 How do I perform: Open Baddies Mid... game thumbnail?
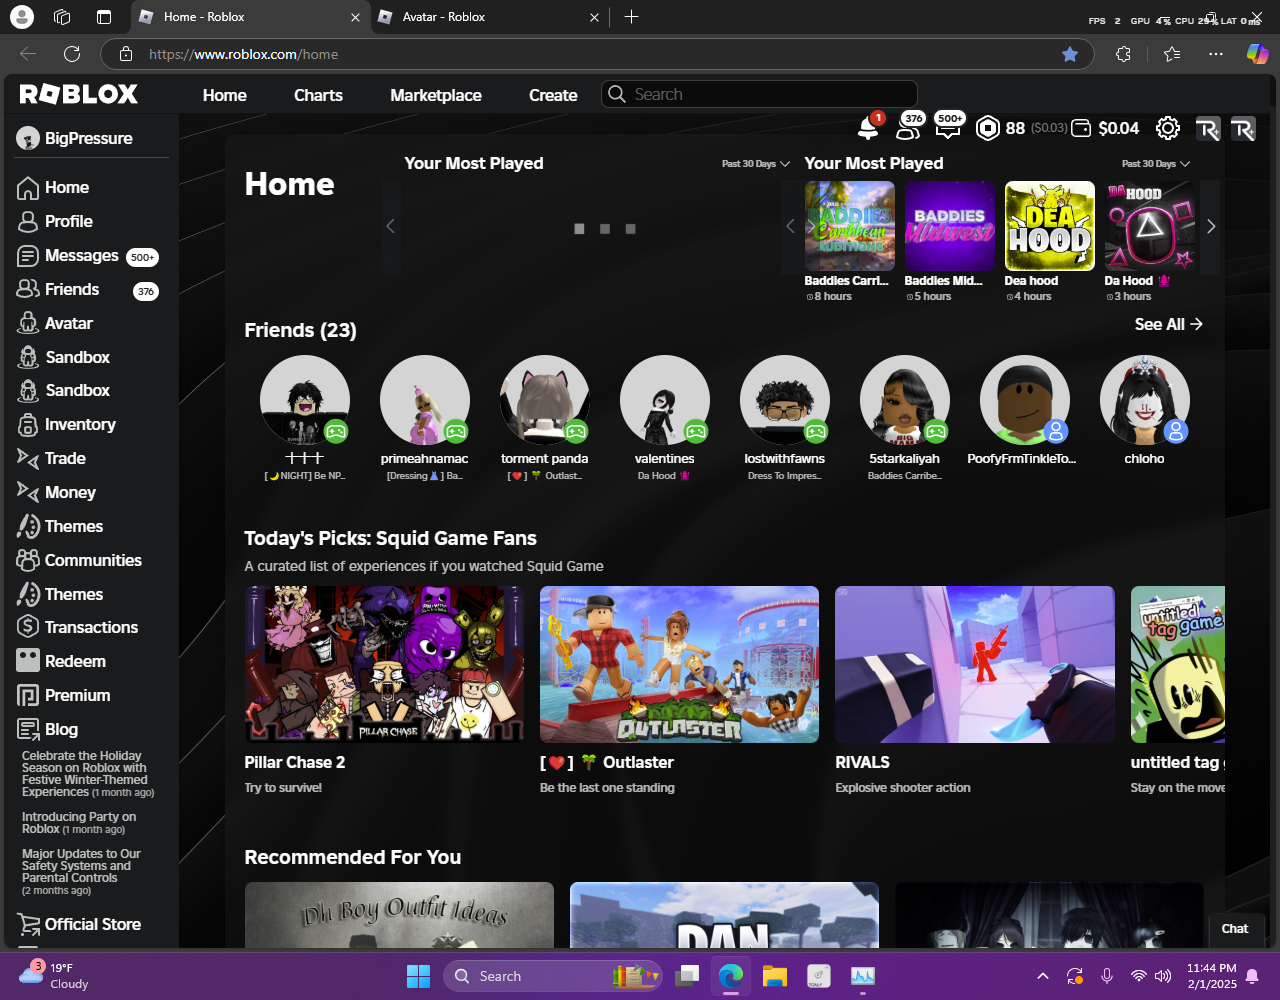950,226
